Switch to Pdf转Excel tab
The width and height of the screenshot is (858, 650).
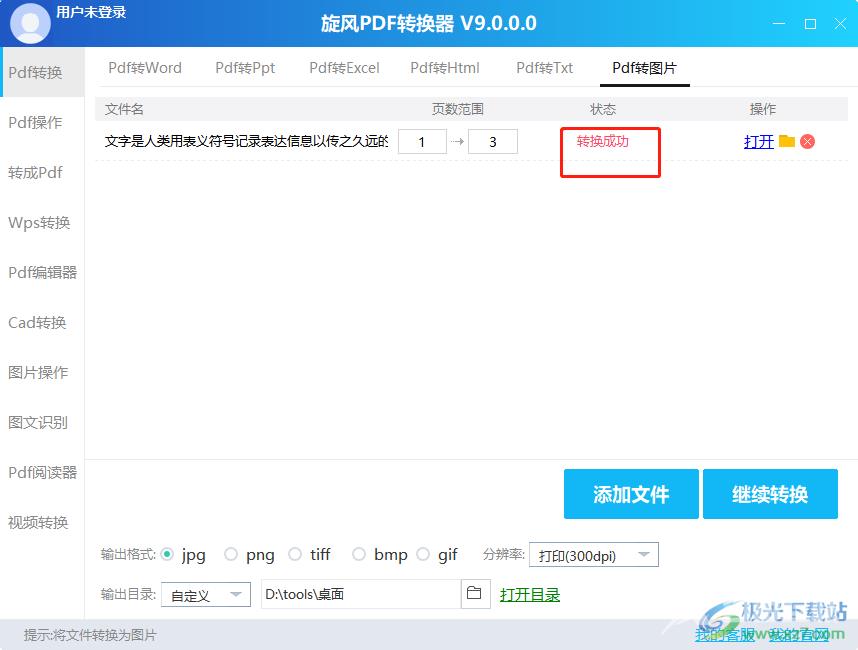pos(344,68)
